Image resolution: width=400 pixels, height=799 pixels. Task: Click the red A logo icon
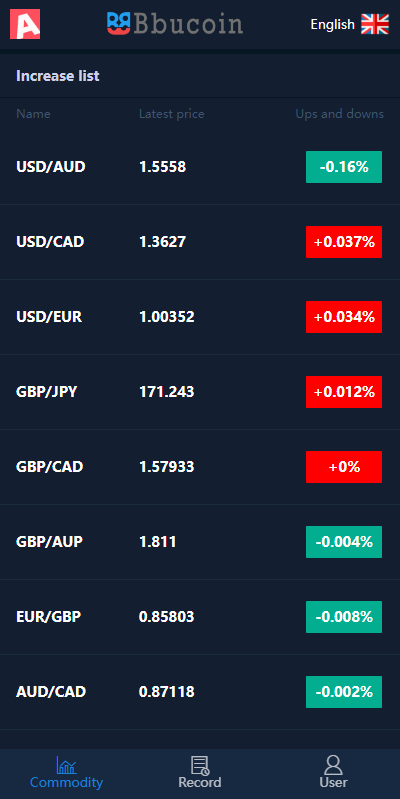point(25,24)
